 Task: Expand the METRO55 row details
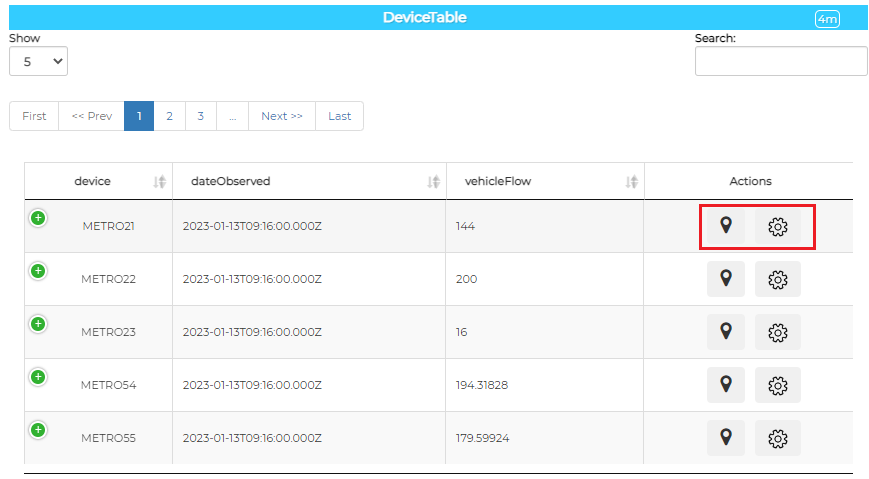pos(38,430)
